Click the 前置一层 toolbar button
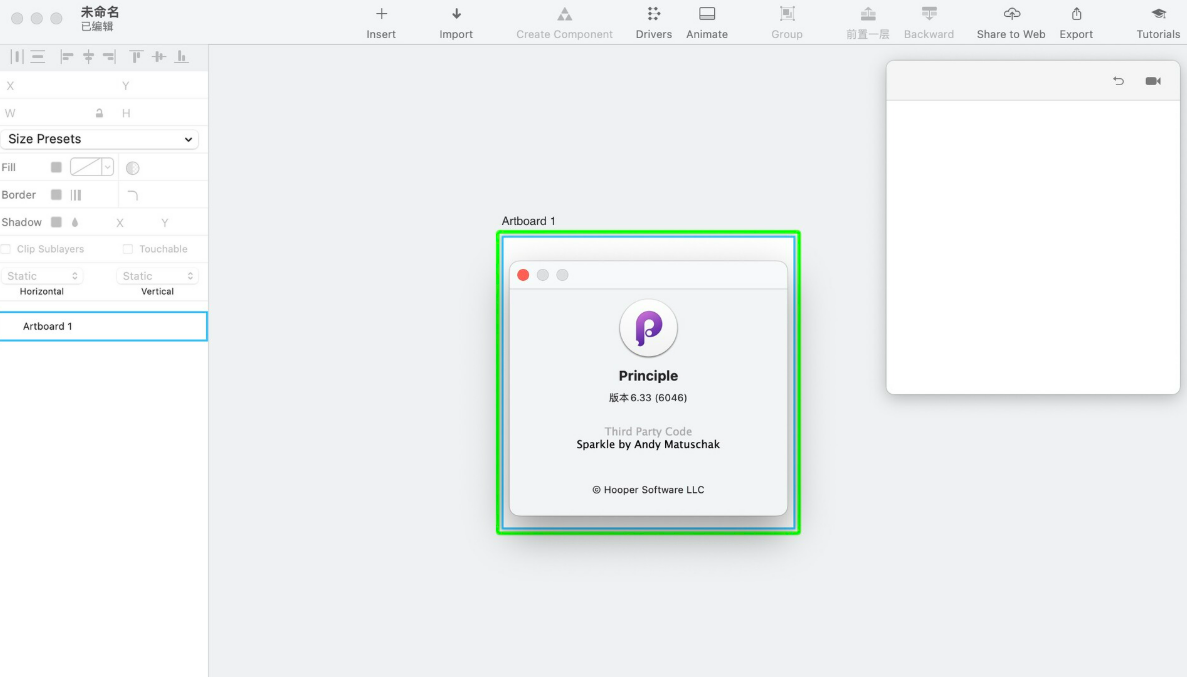The image size is (1187, 677). (868, 23)
